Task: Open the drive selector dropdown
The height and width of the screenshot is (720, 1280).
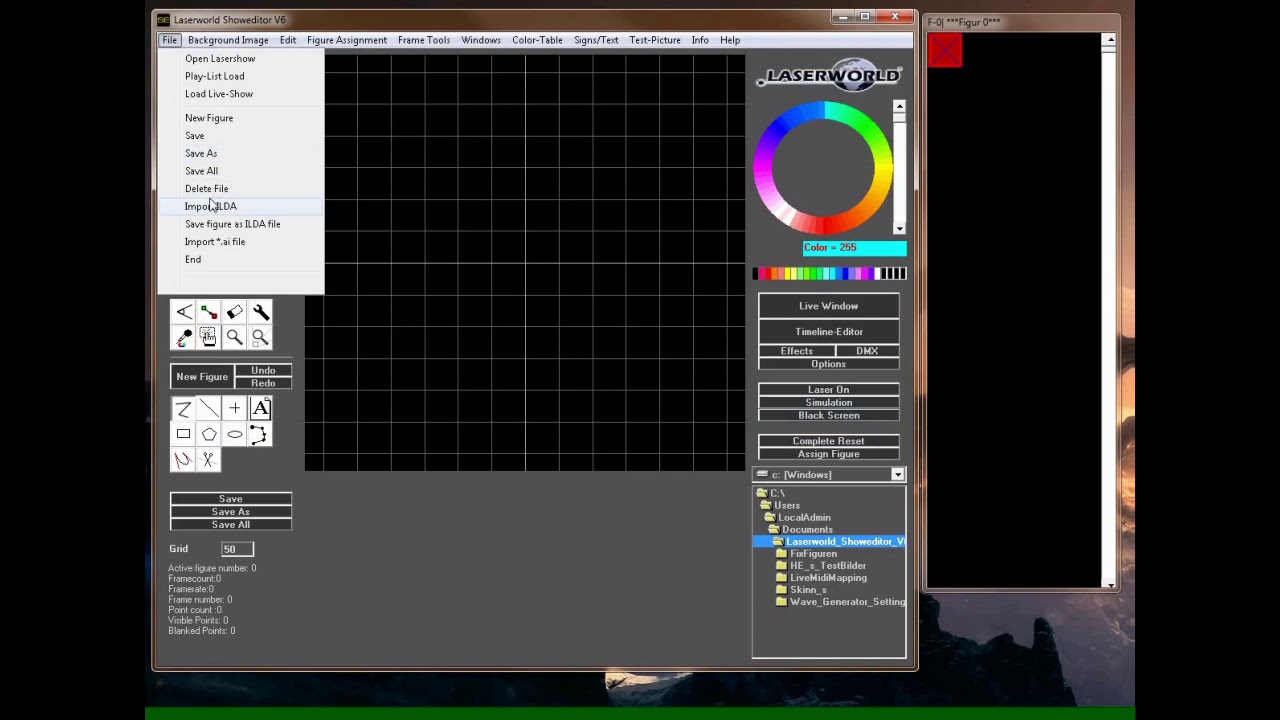Action: 897,475
